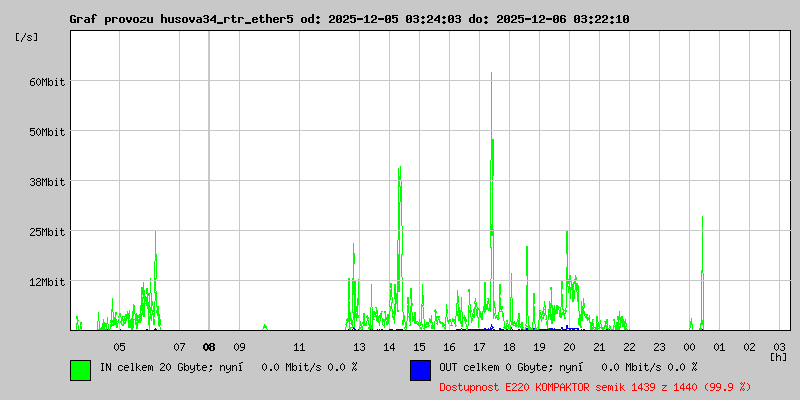Select the 14 hour label on x-axis

pyautogui.click(x=389, y=346)
